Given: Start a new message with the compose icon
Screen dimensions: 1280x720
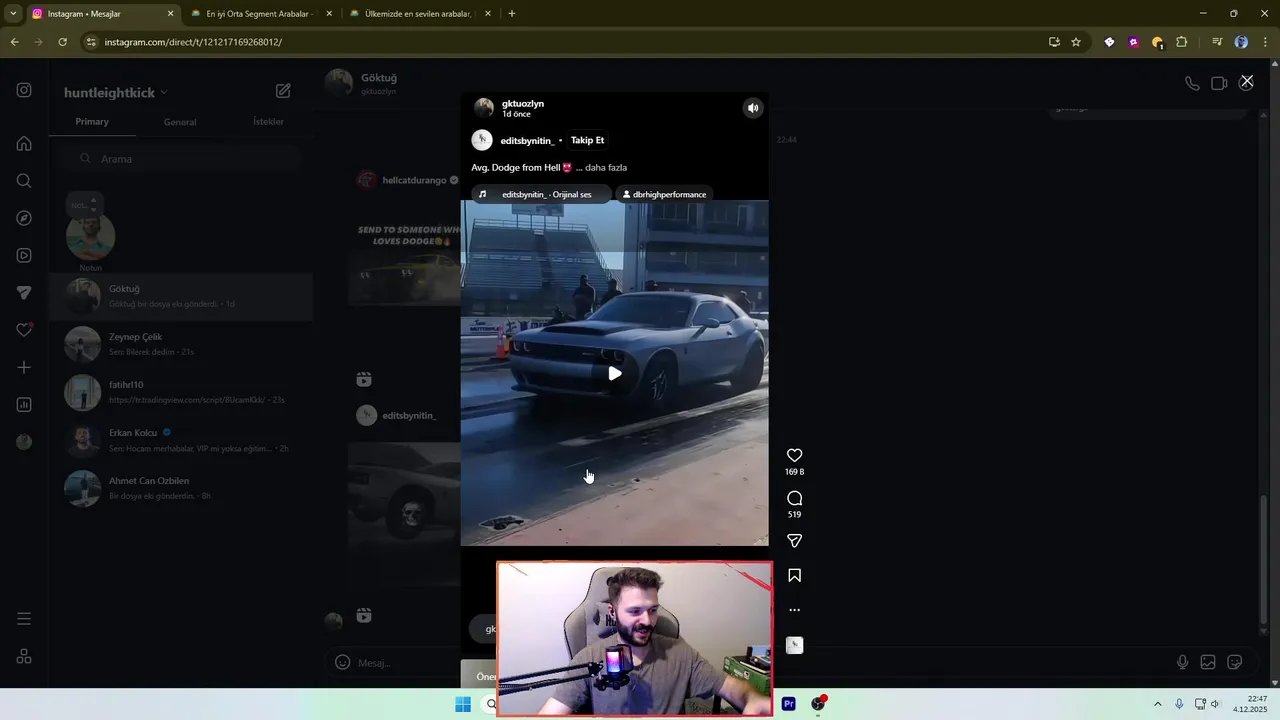Looking at the screenshot, I should [283, 91].
